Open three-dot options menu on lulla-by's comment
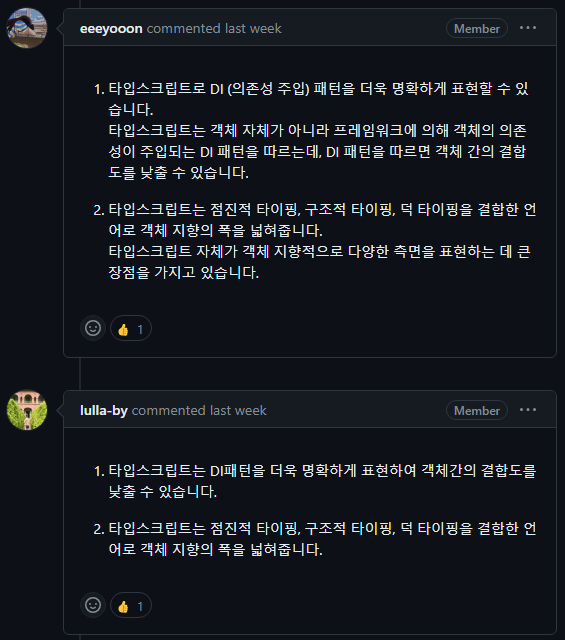 [528, 410]
